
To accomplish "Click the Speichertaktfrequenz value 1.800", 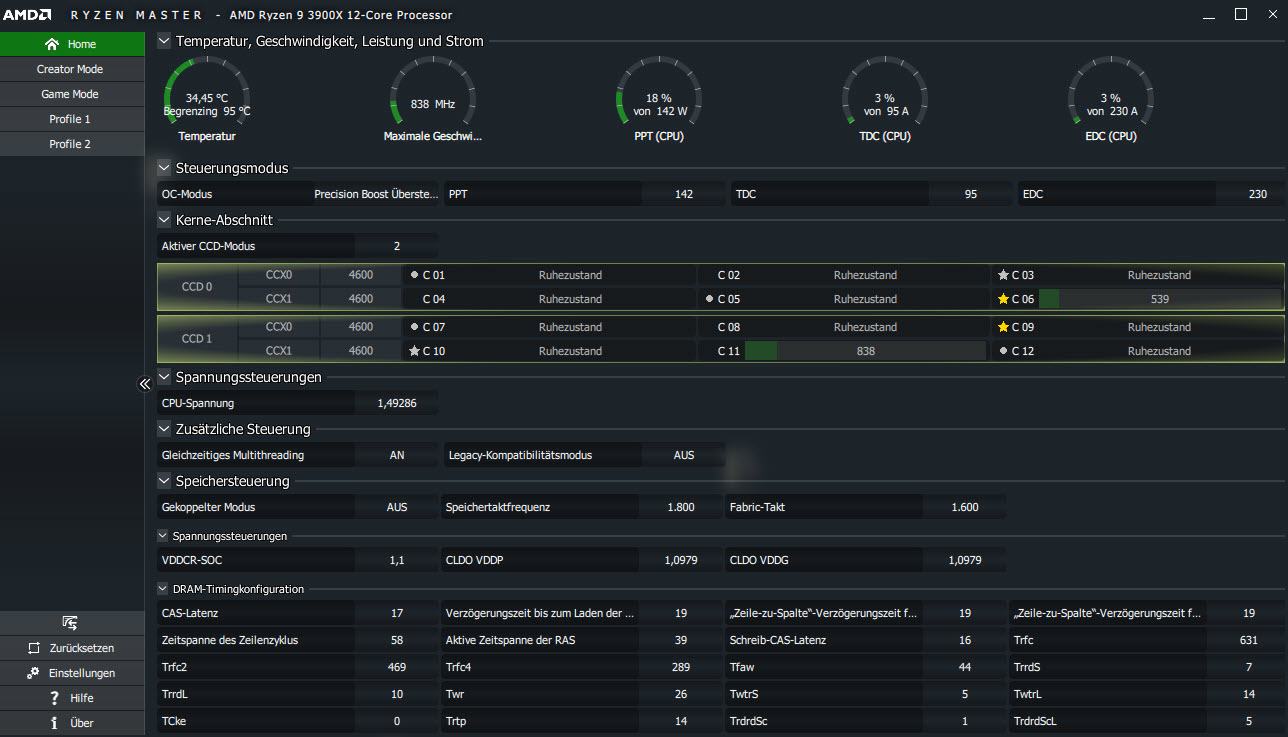I will point(681,507).
